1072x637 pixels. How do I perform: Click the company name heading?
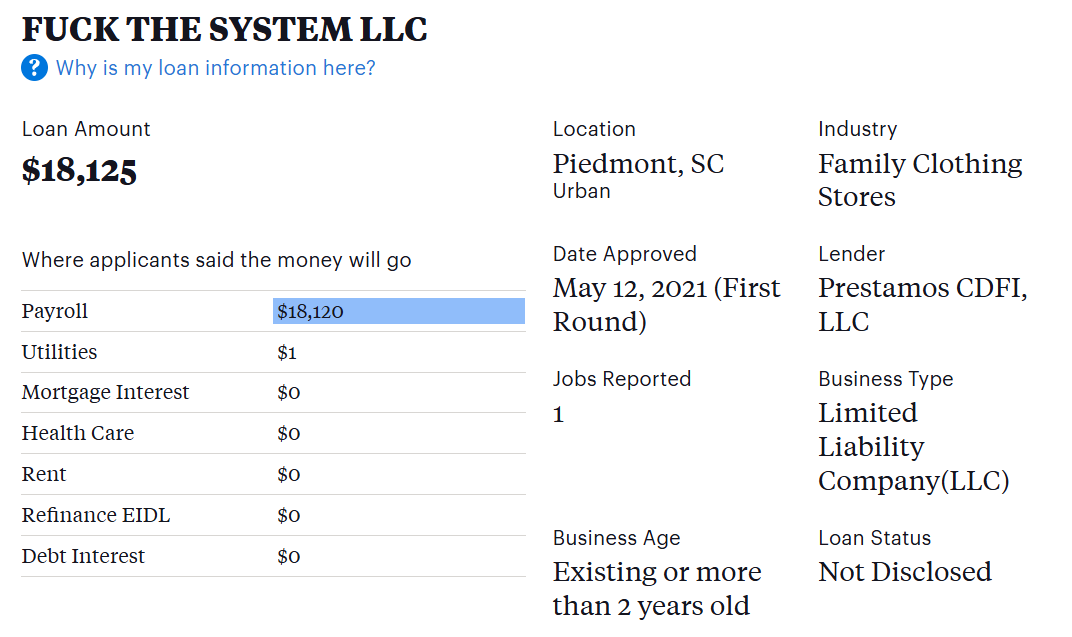tap(224, 30)
